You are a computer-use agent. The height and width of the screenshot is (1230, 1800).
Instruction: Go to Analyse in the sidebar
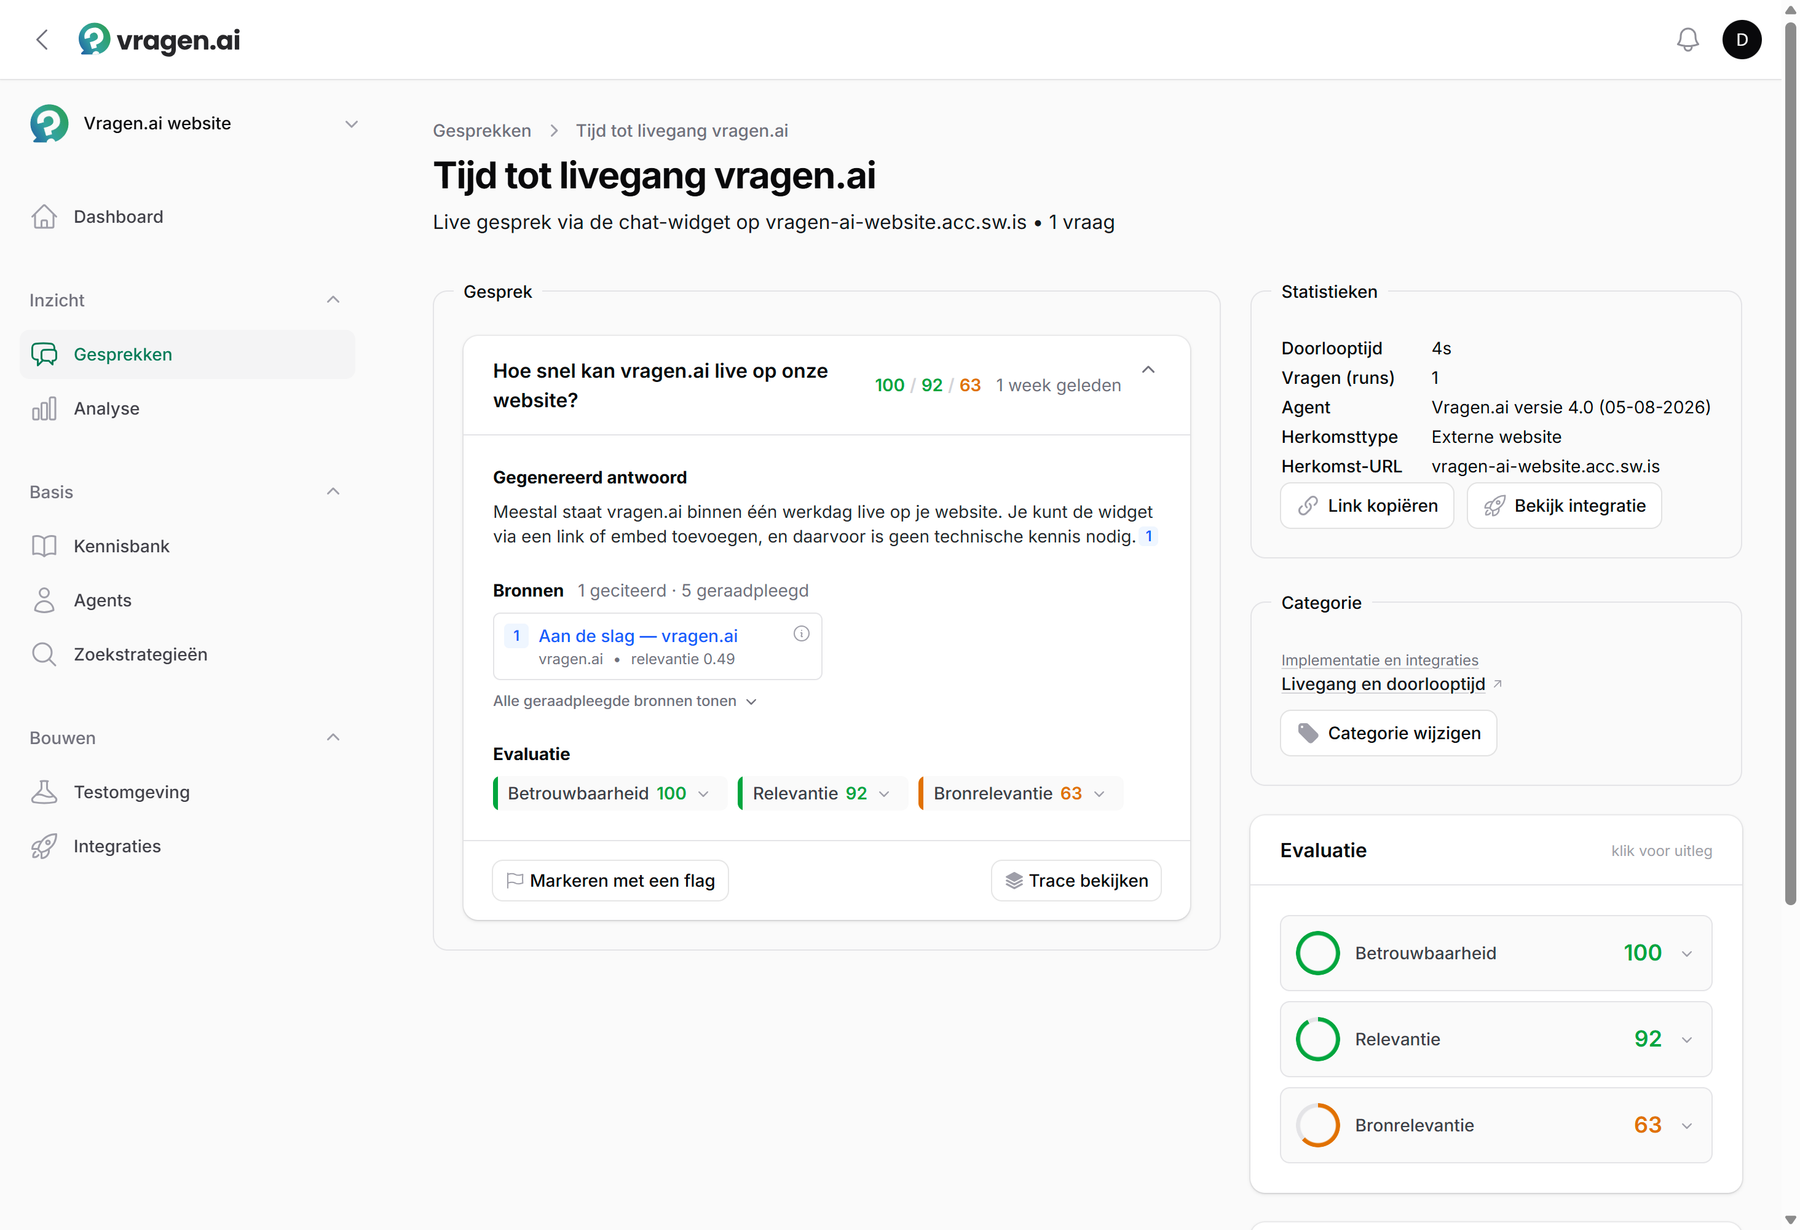coord(187,409)
